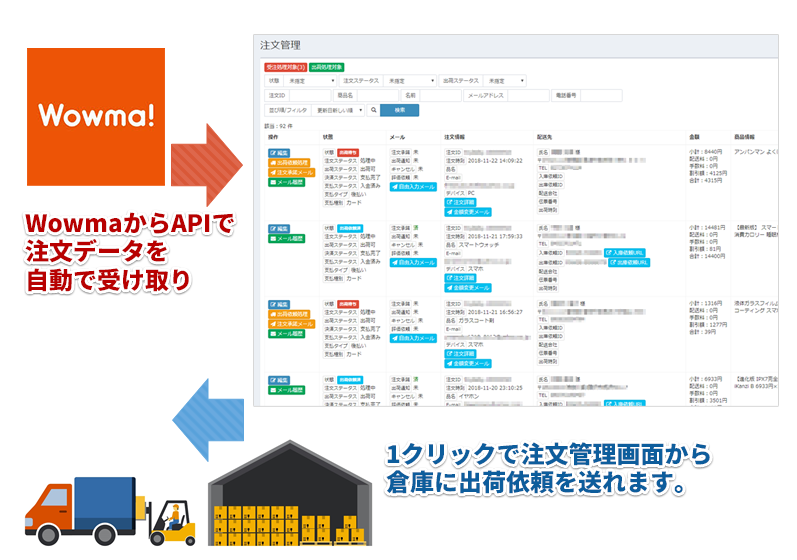Viewport: 797px width, 560px height.
Task: Edit the スマートウォッチ order
Action: pyautogui.click(x=279, y=229)
